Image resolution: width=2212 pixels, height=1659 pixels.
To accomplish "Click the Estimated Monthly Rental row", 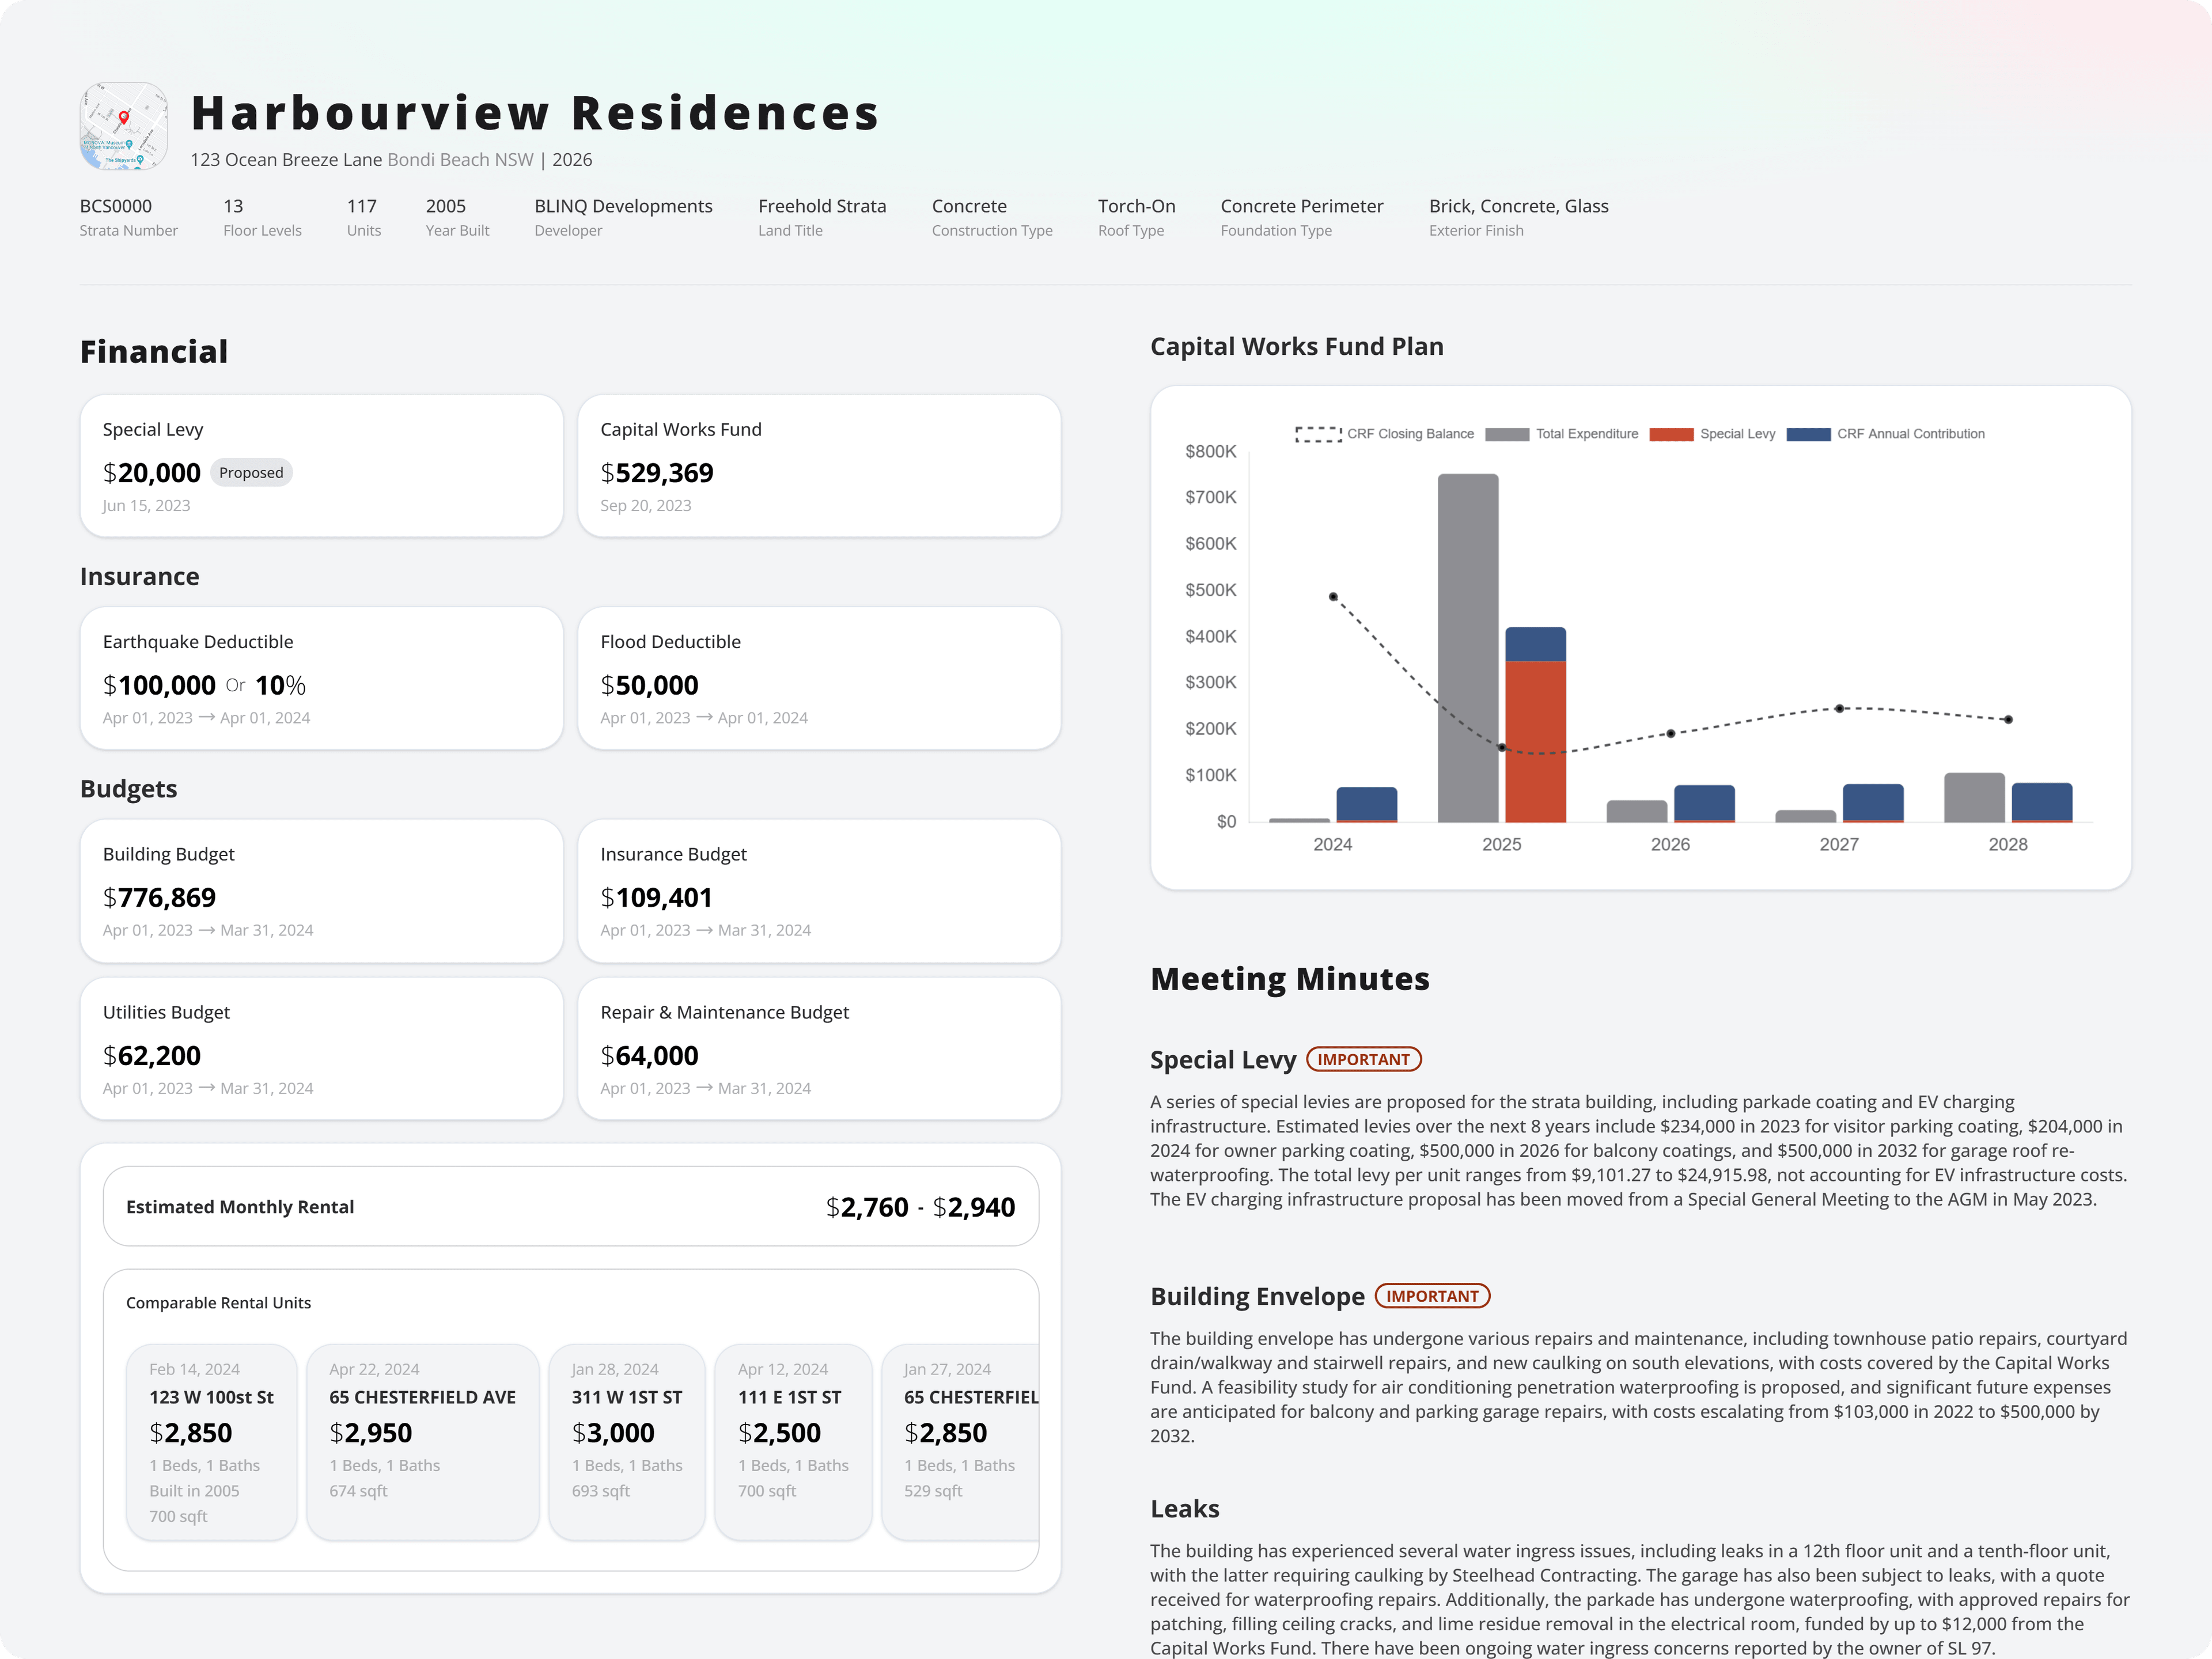I will coord(571,1206).
